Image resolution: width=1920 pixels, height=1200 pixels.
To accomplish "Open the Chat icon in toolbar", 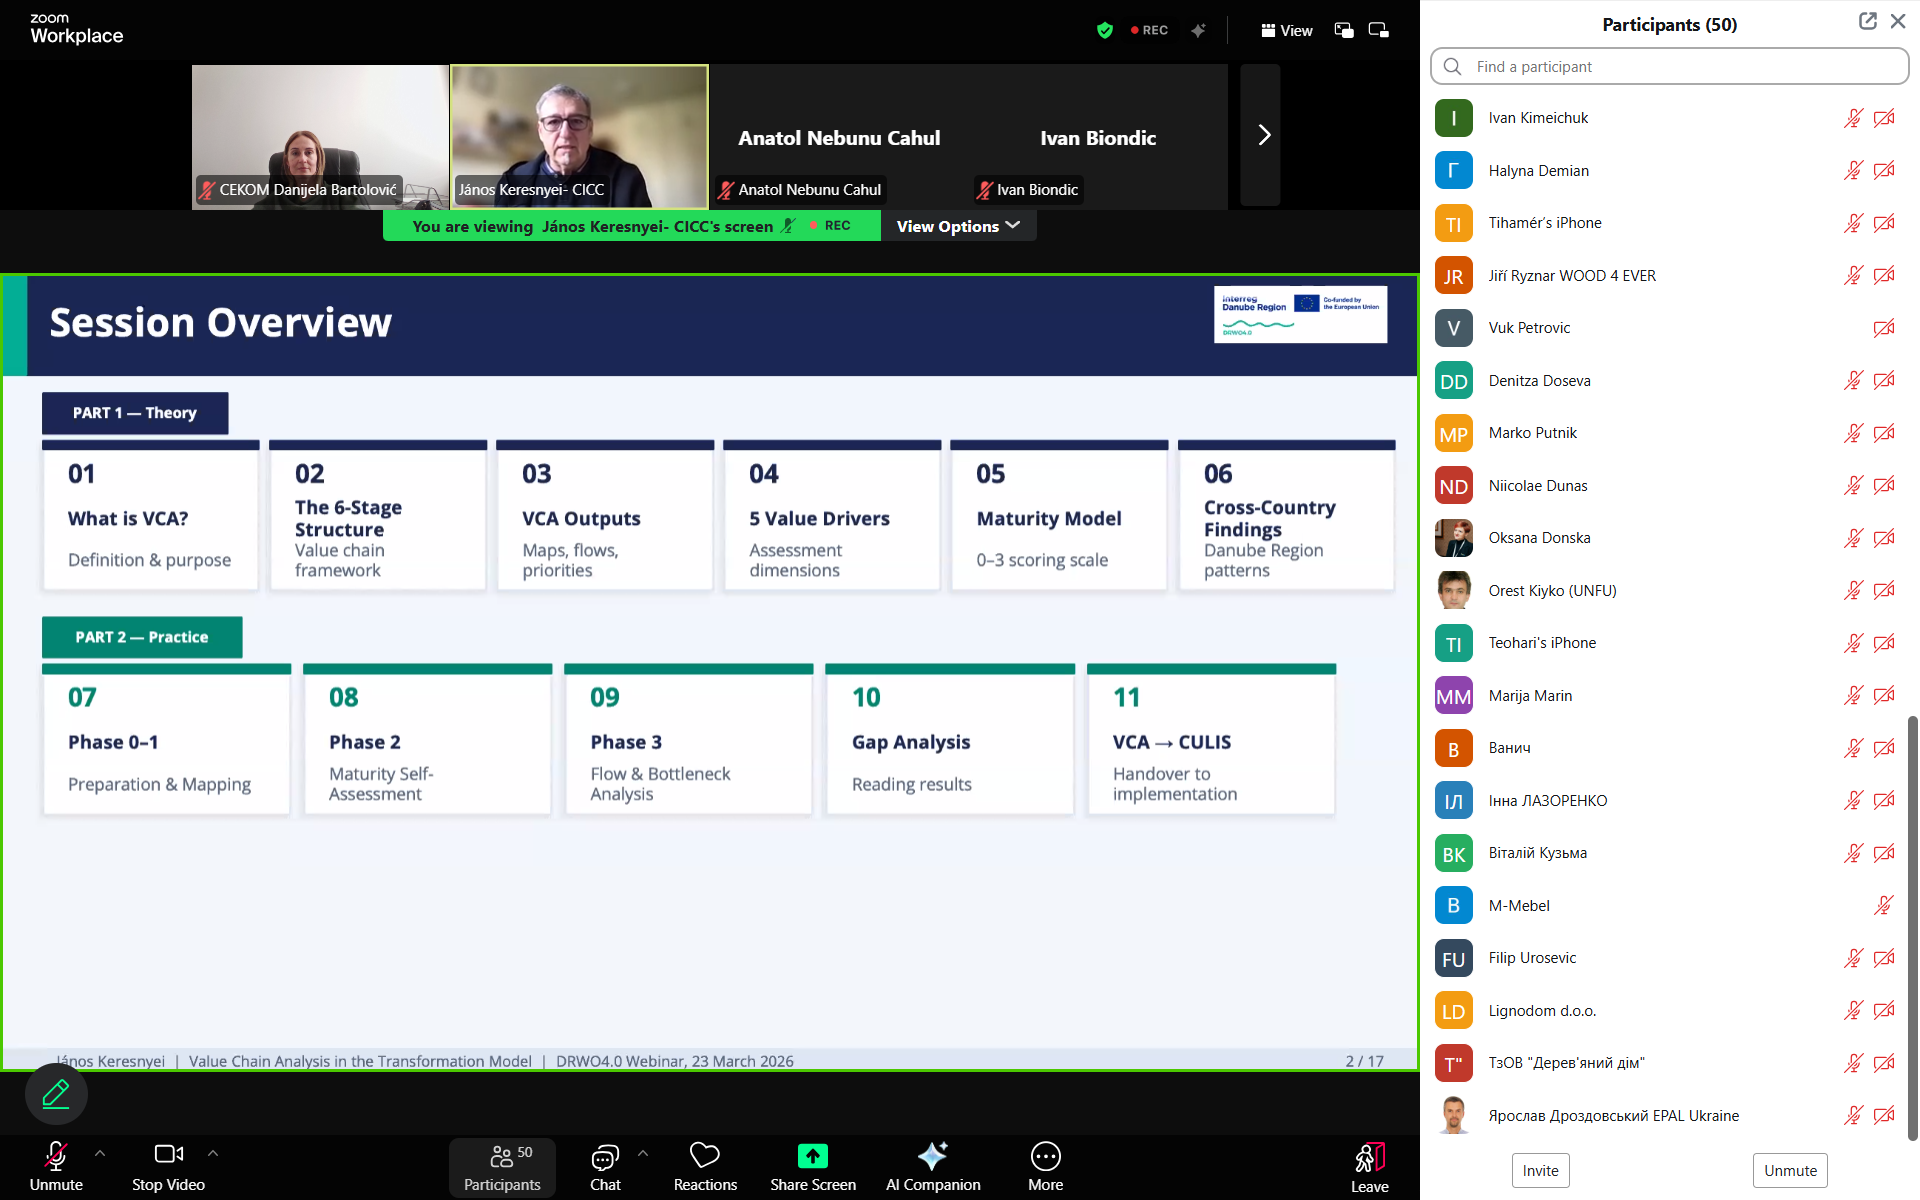I will (605, 1157).
